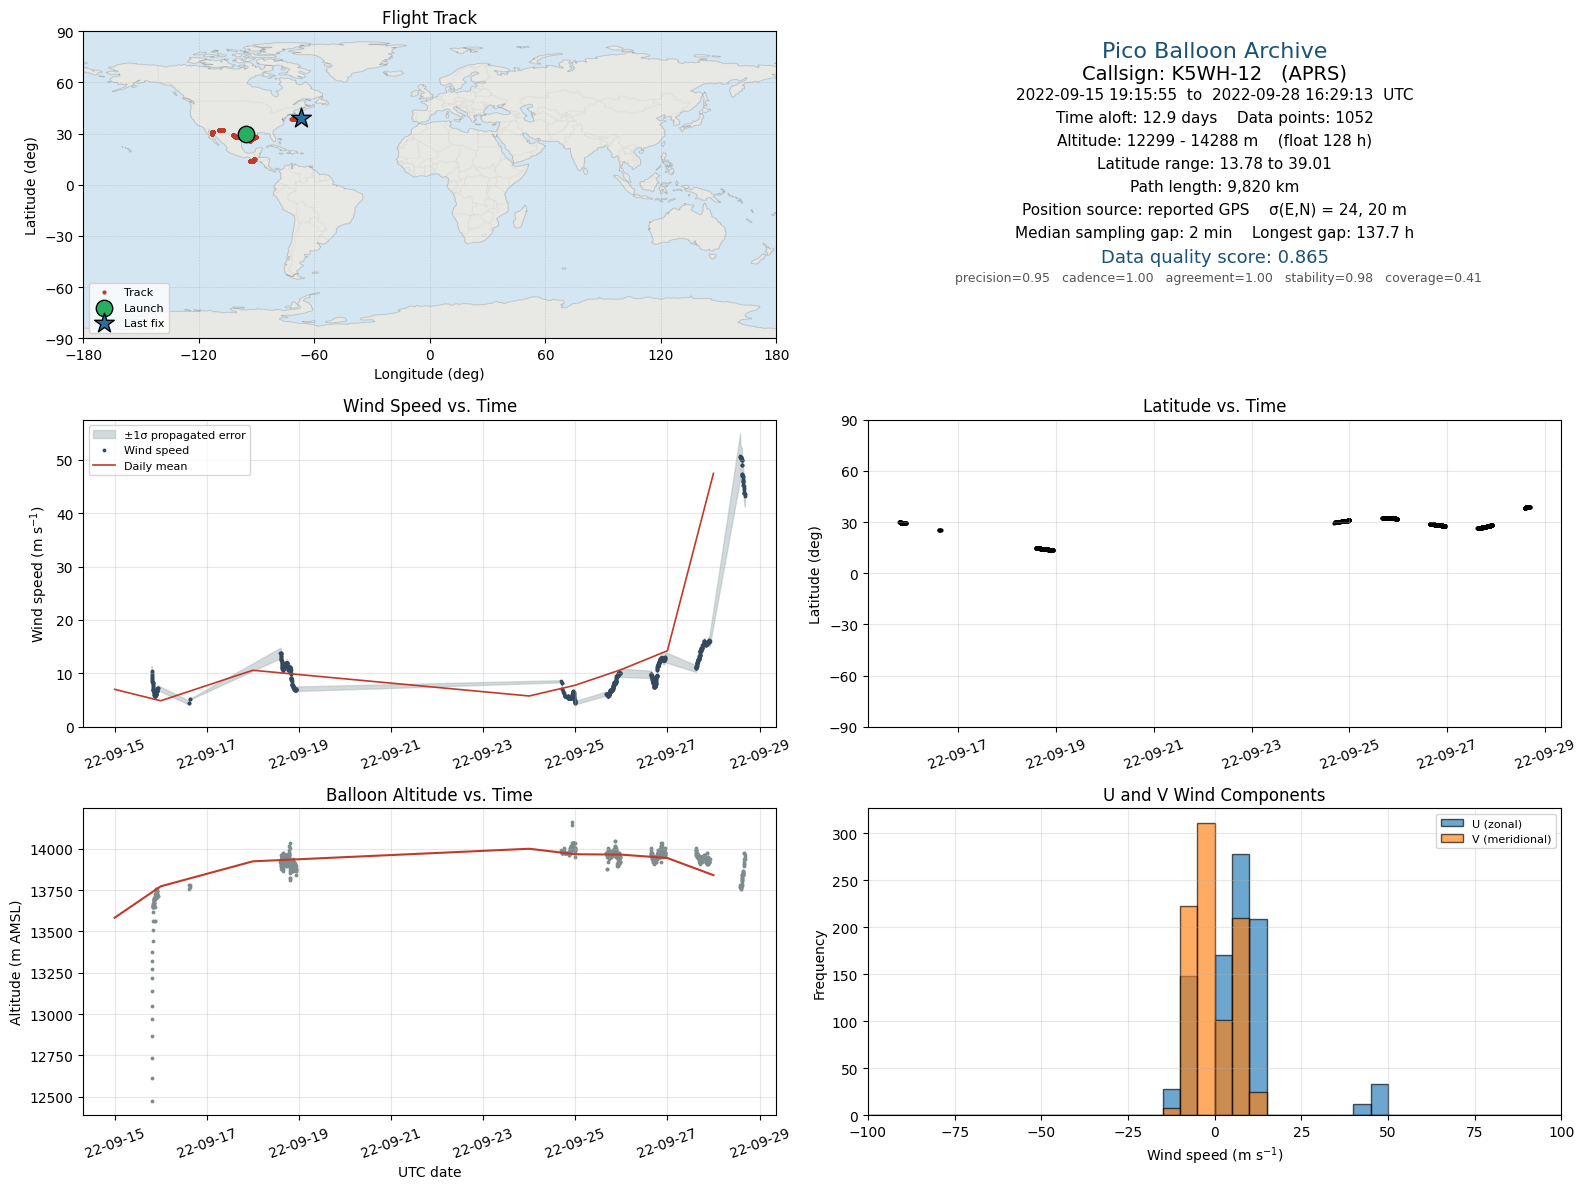Click the "Data quality score: 0.865" text
Screen dimensions: 1587x1189
(x=1214, y=257)
